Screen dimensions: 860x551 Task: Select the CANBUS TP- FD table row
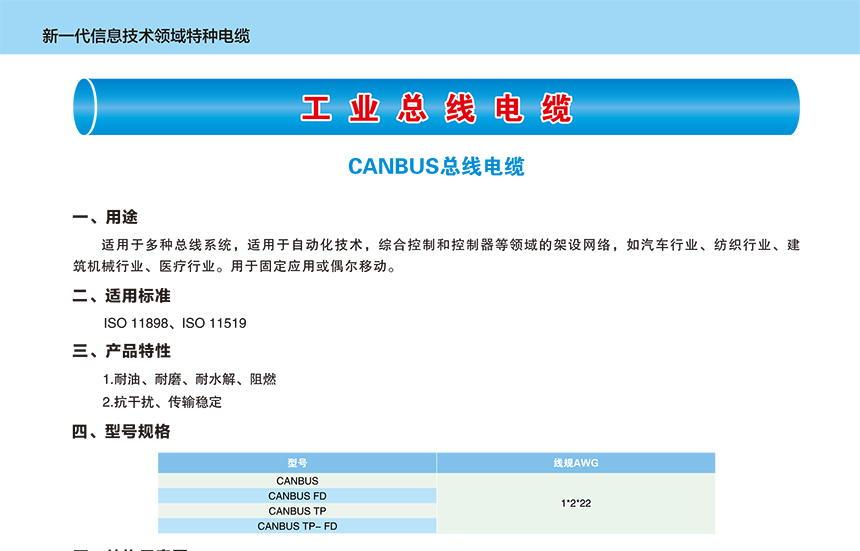pos(297,526)
